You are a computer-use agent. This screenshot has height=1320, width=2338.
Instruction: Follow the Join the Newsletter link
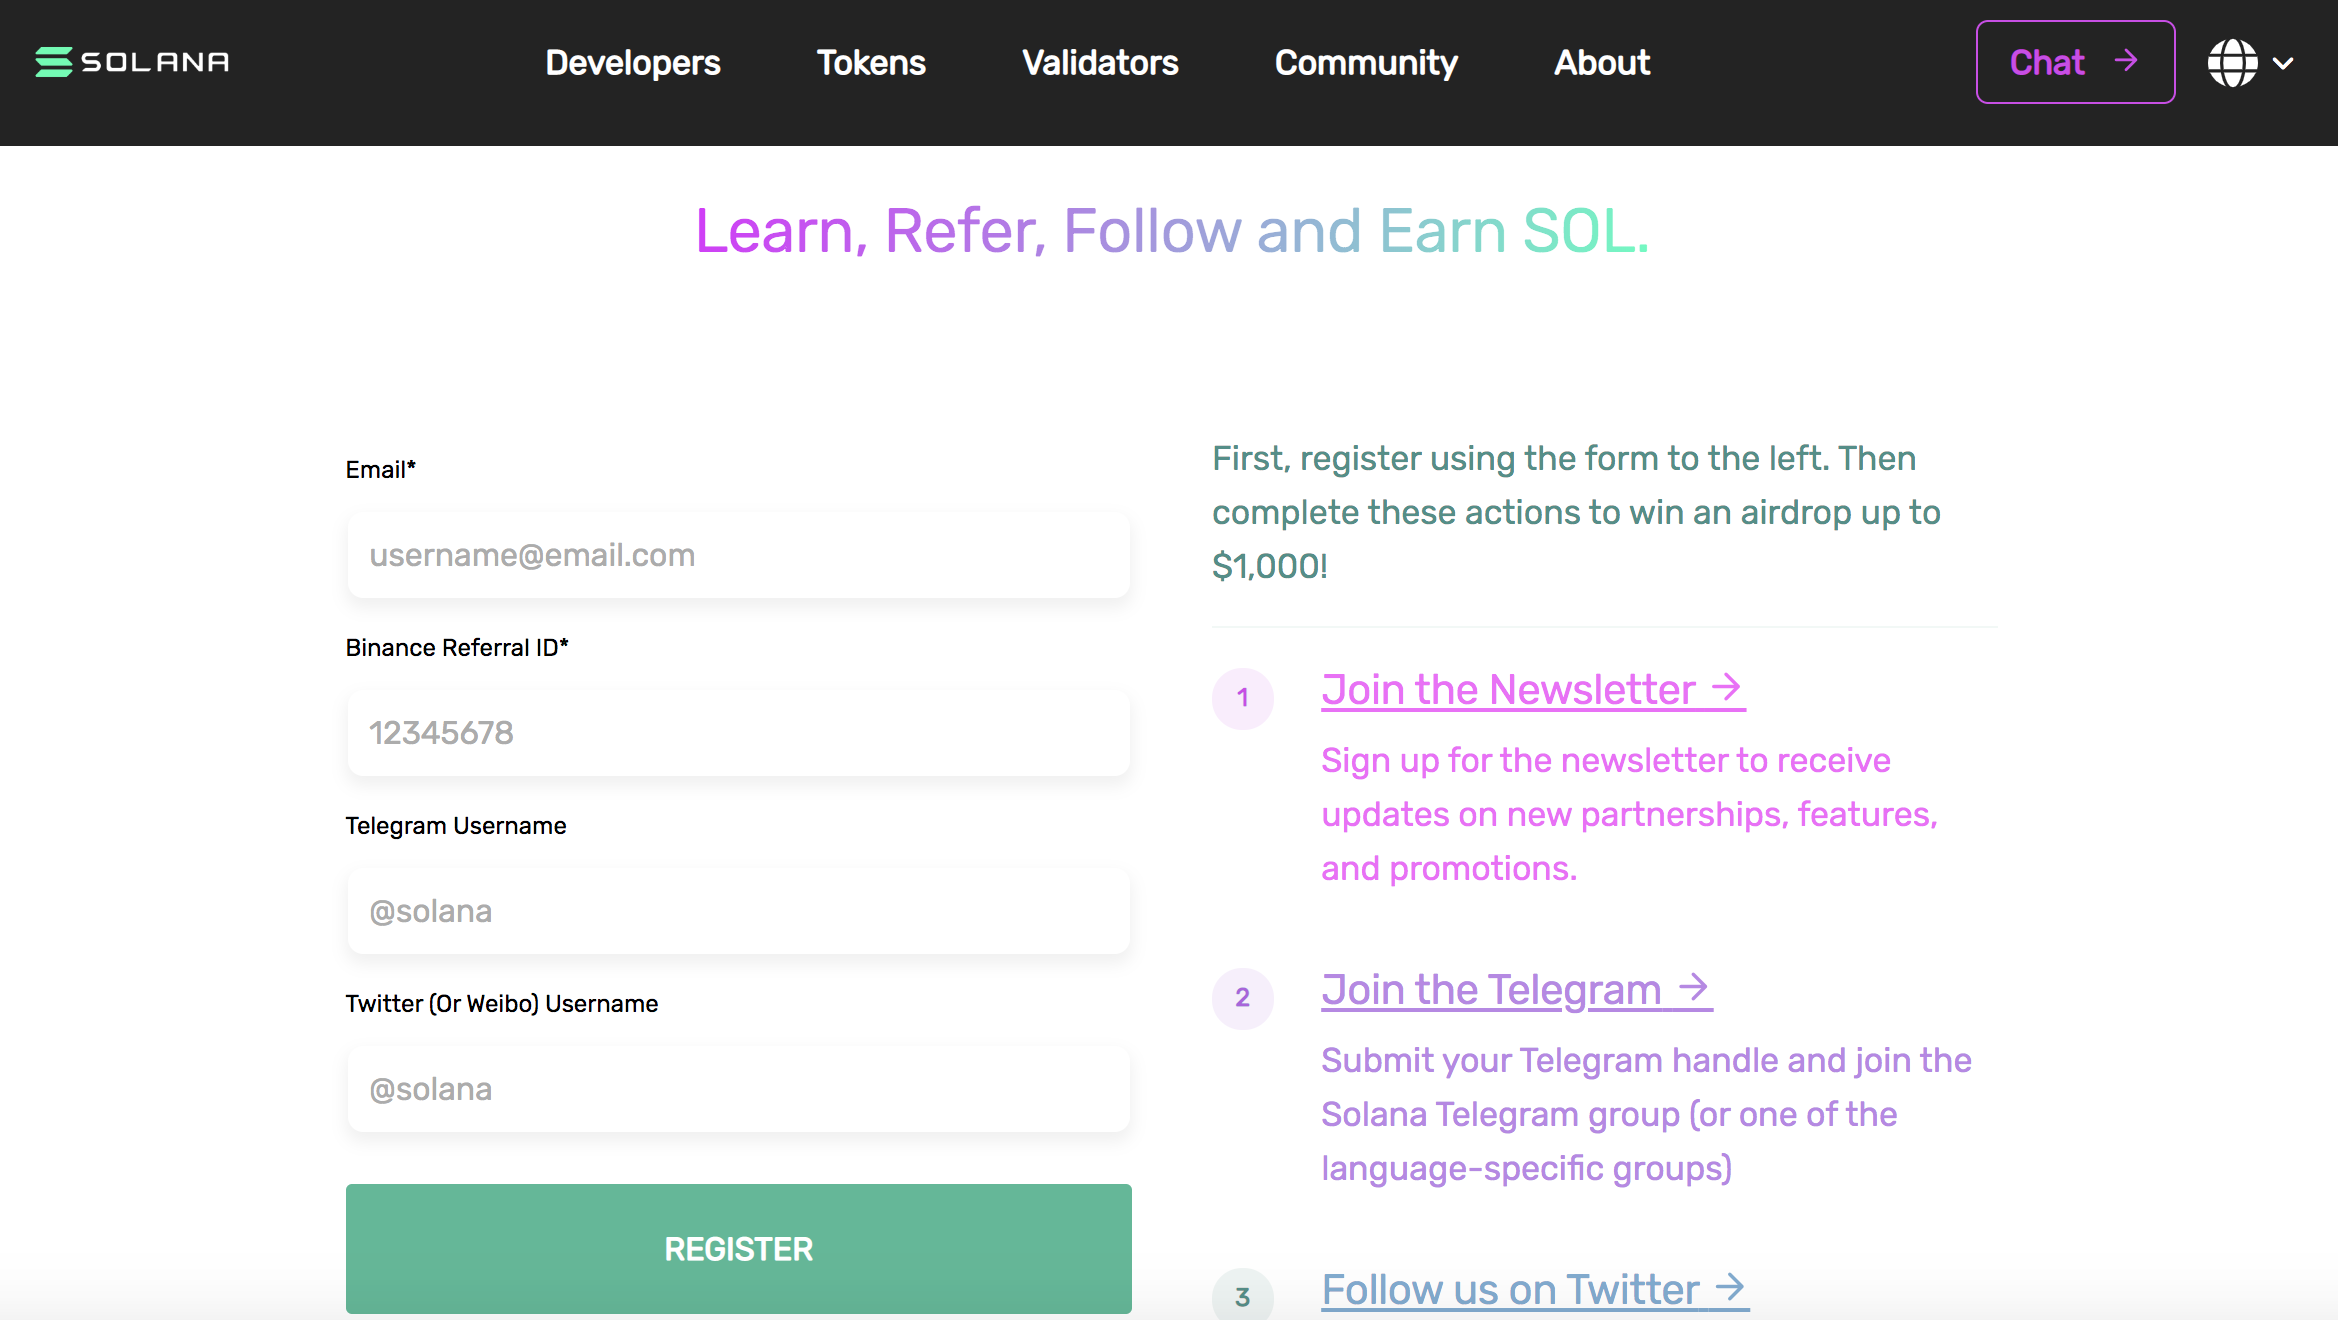coord(1533,690)
